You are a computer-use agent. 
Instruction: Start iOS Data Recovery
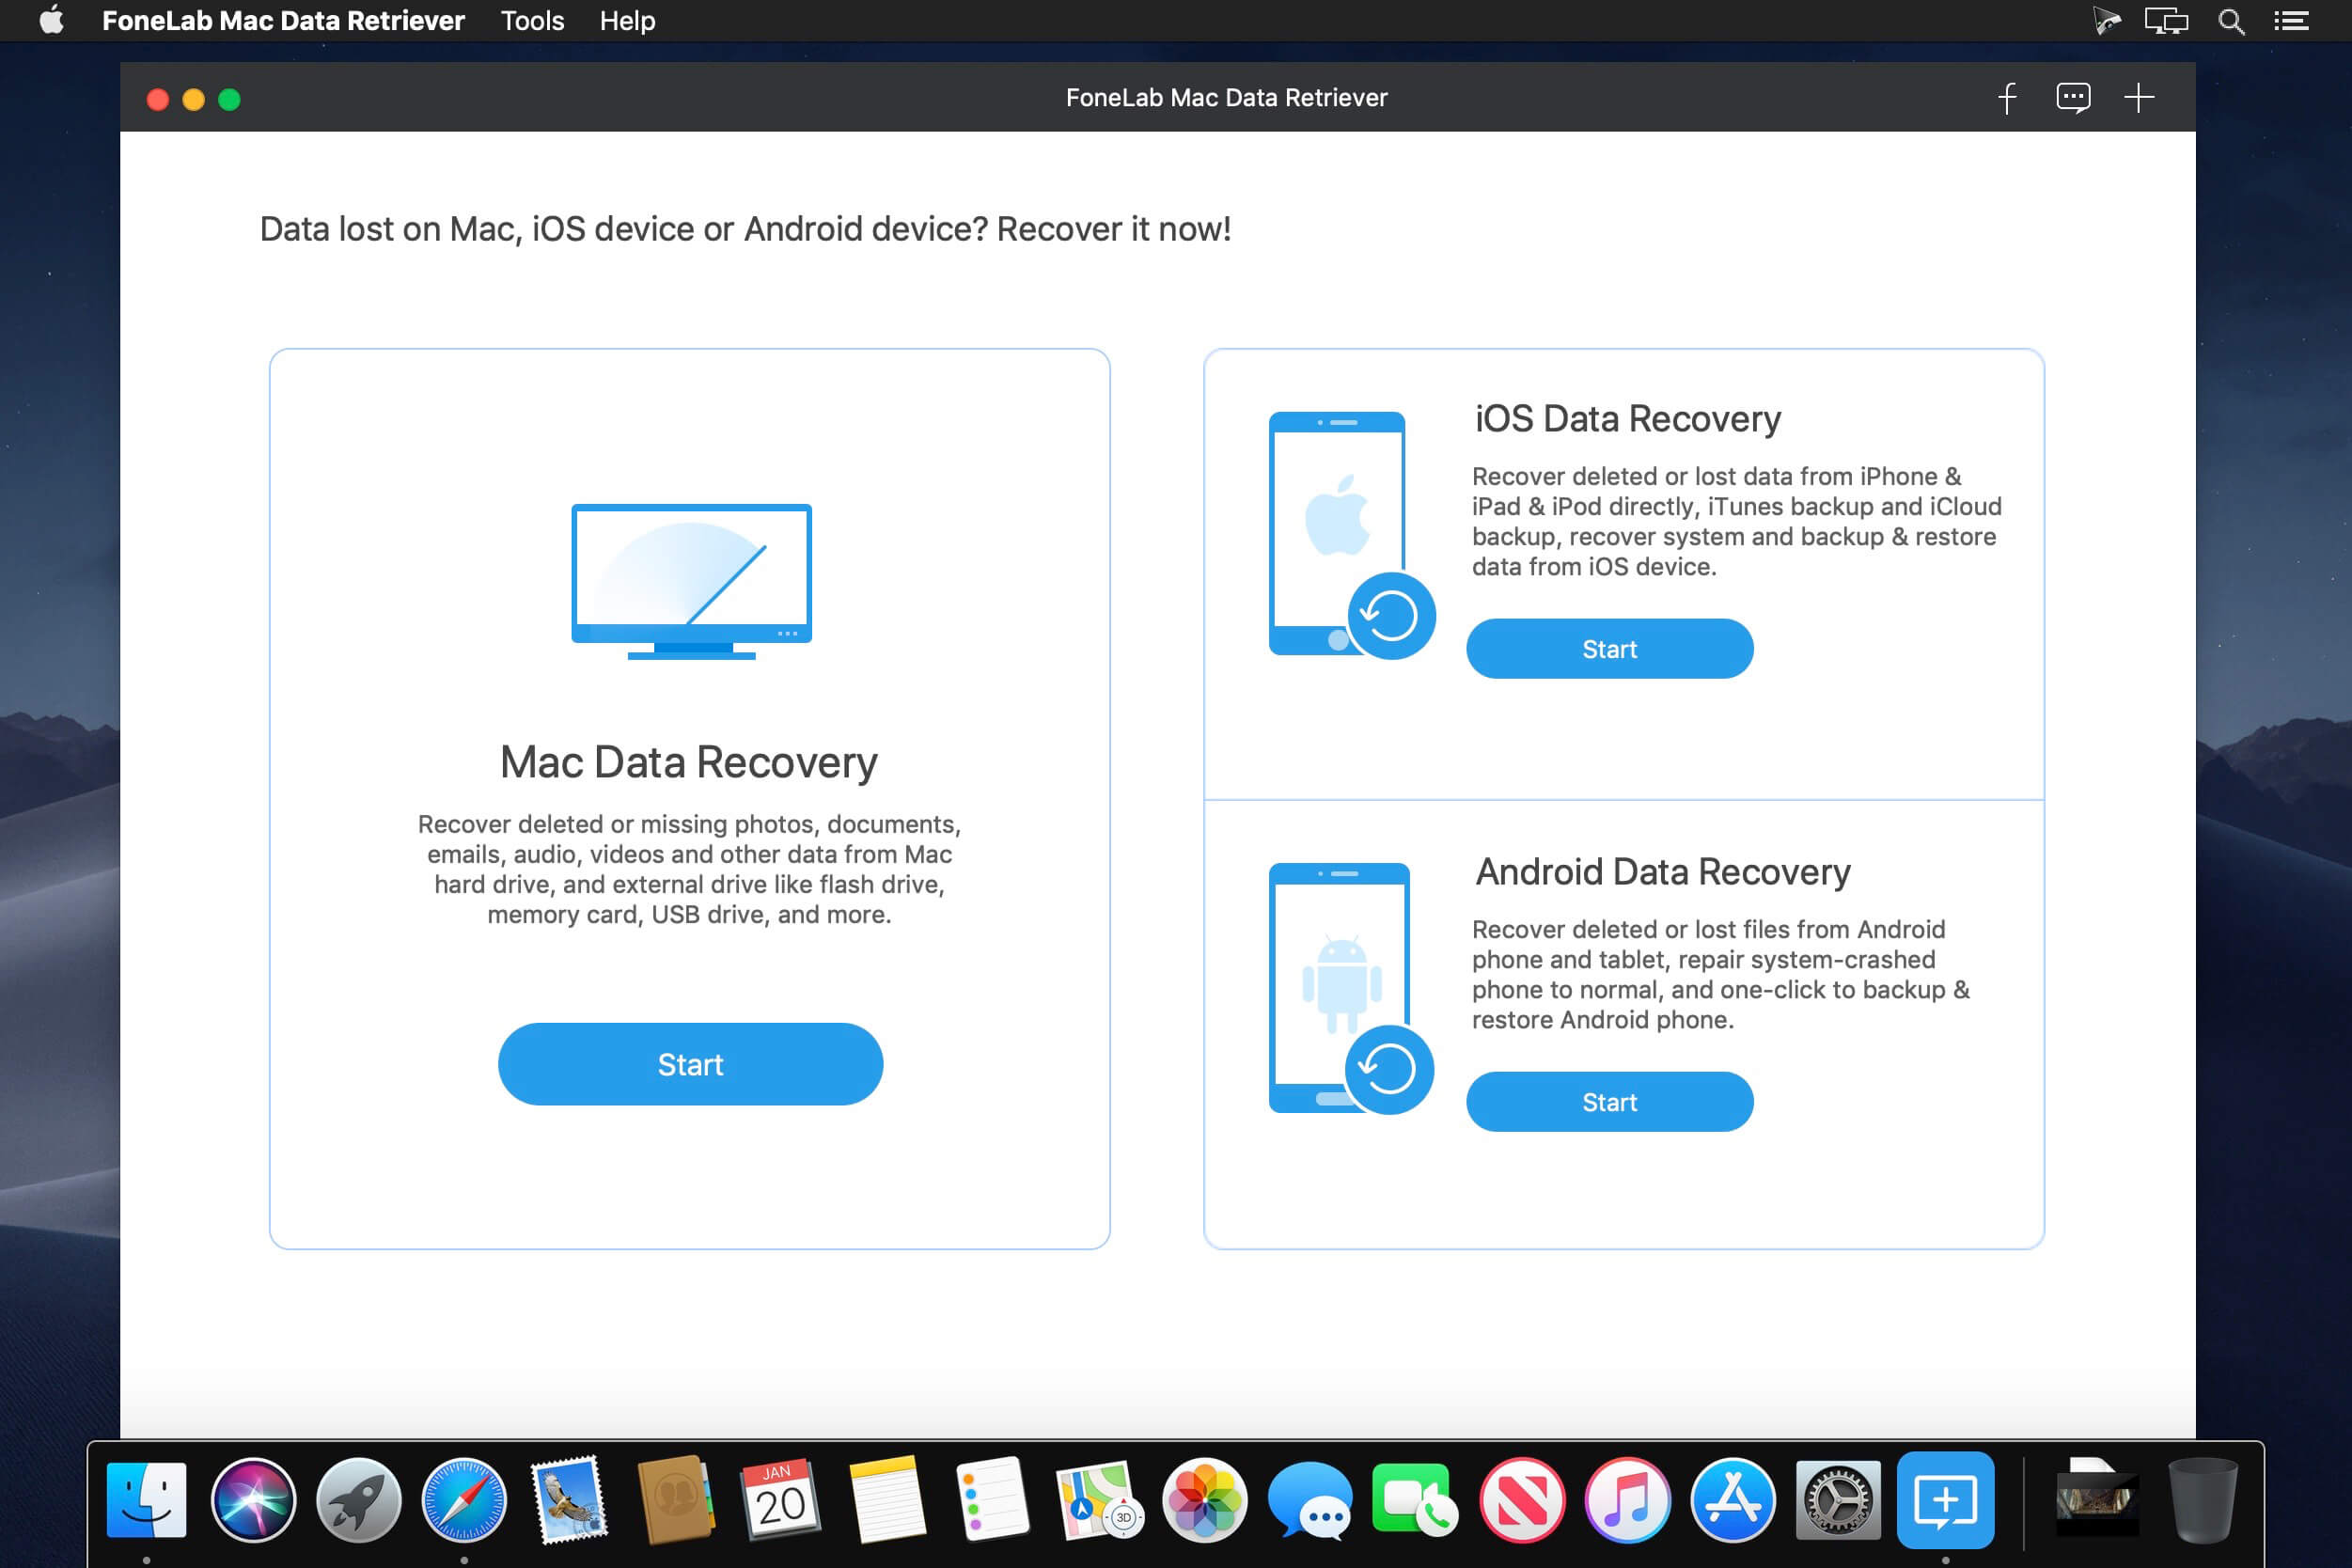point(1609,649)
